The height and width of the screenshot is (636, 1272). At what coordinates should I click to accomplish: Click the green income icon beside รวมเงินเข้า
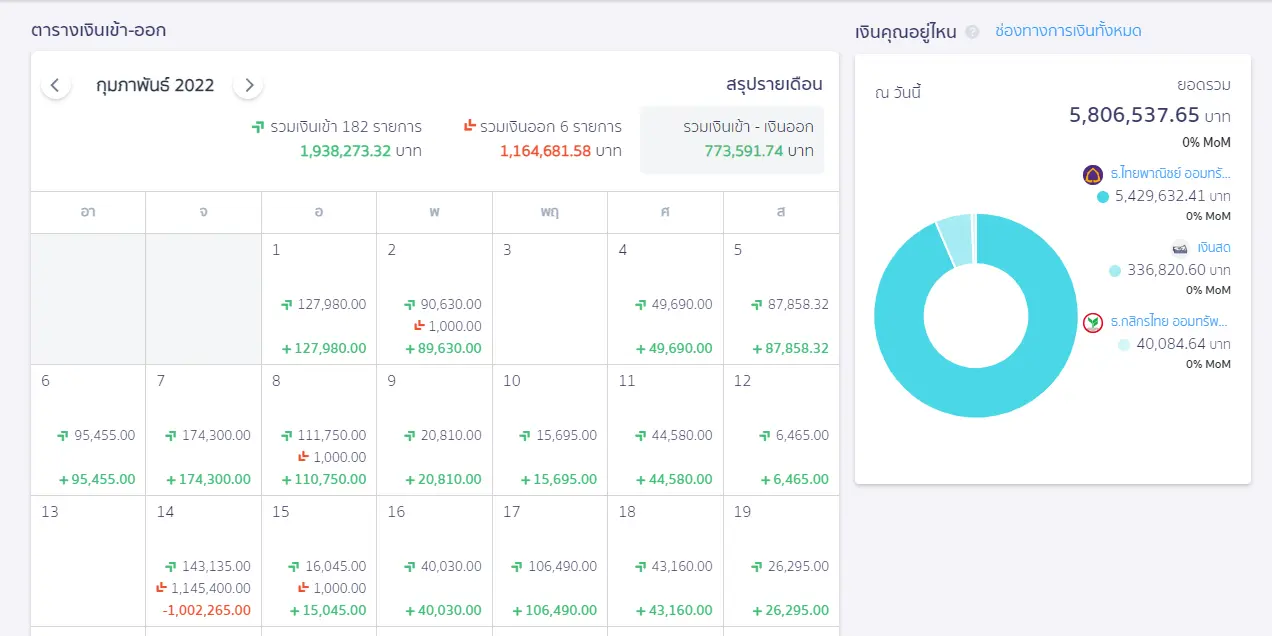(x=258, y=127)
